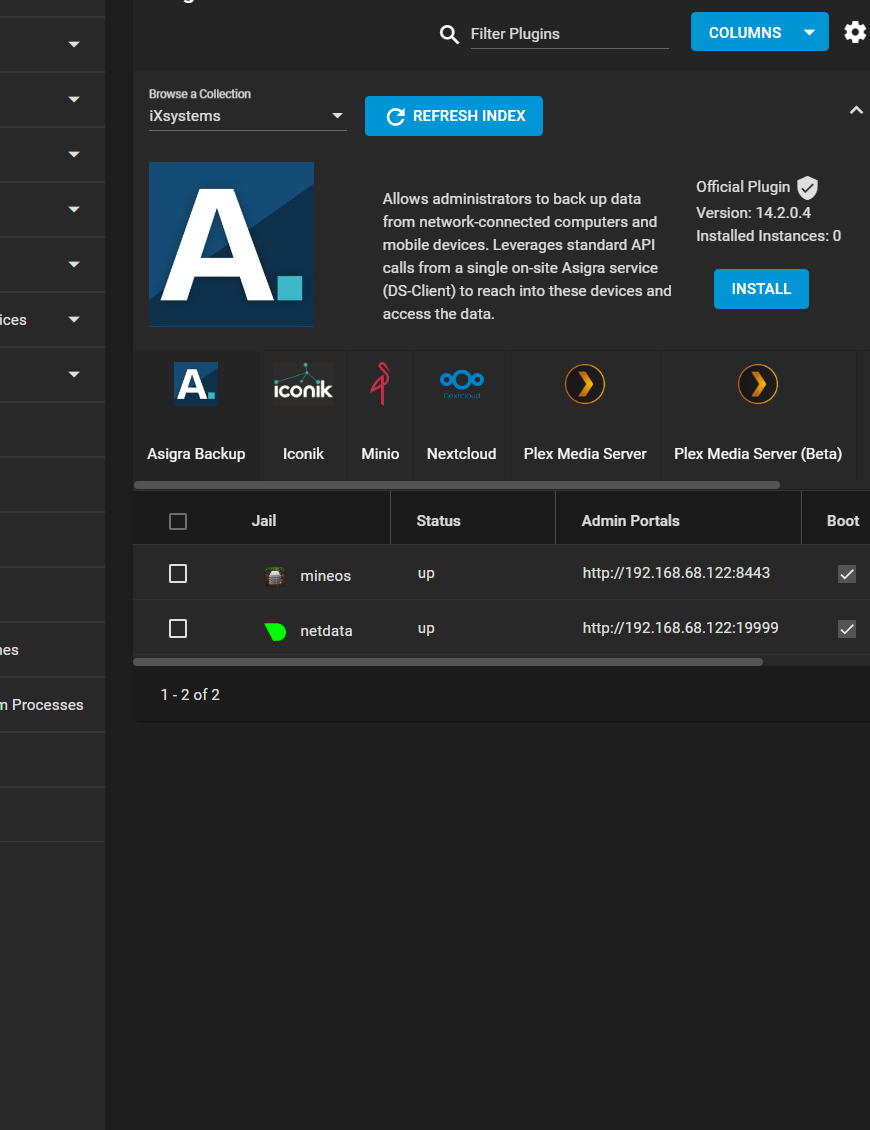
Task: Open the mineos admin portal link
Action: click(x=676, y=573)
